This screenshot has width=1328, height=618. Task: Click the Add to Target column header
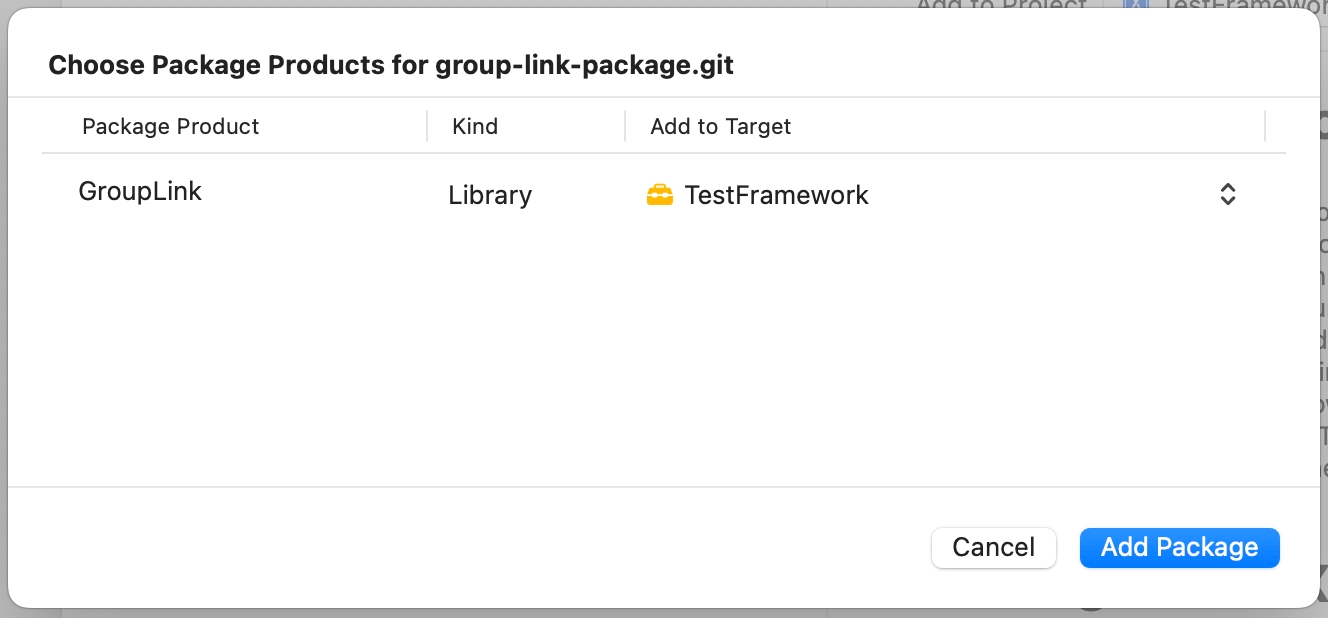point(720,127)
